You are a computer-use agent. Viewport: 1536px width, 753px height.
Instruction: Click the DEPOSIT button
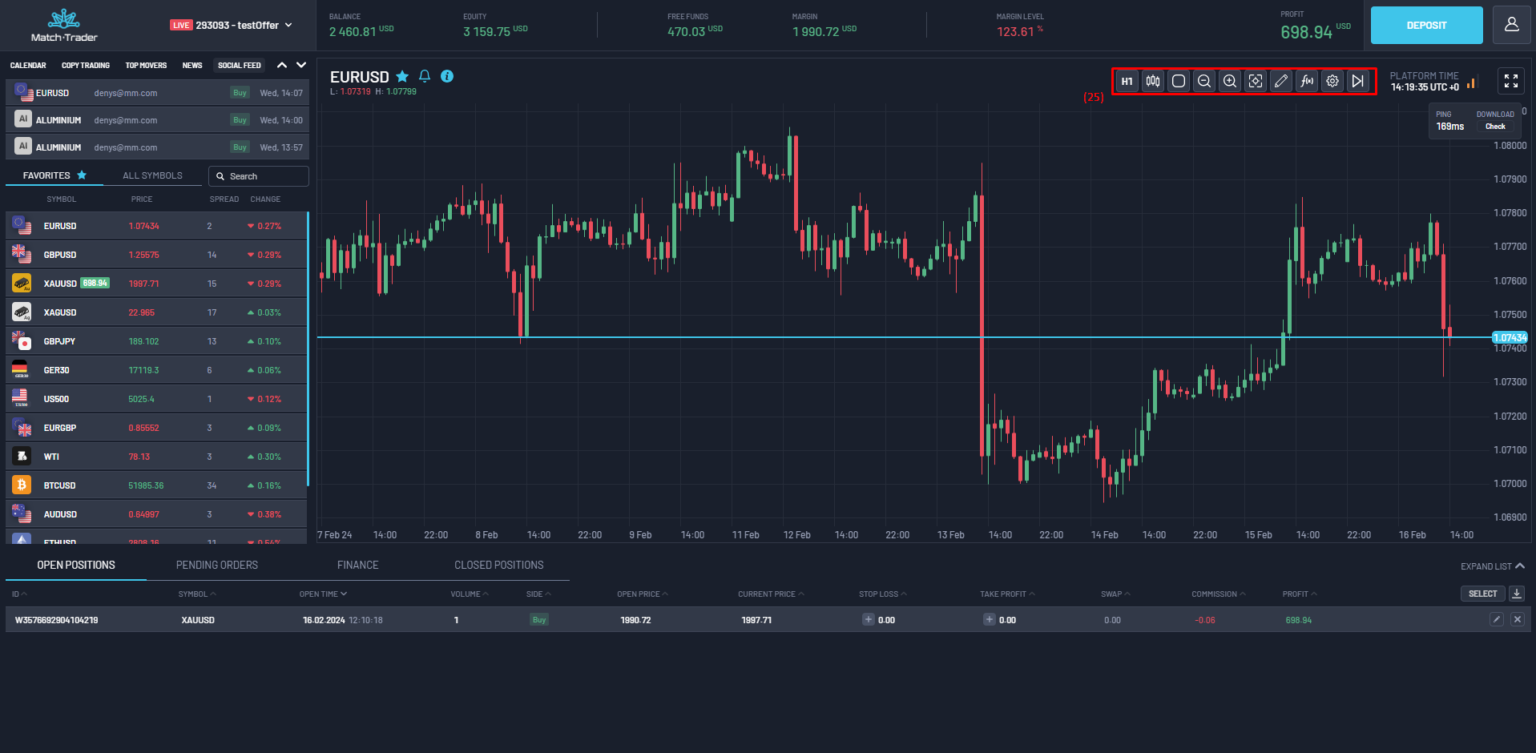(1426, 24)
